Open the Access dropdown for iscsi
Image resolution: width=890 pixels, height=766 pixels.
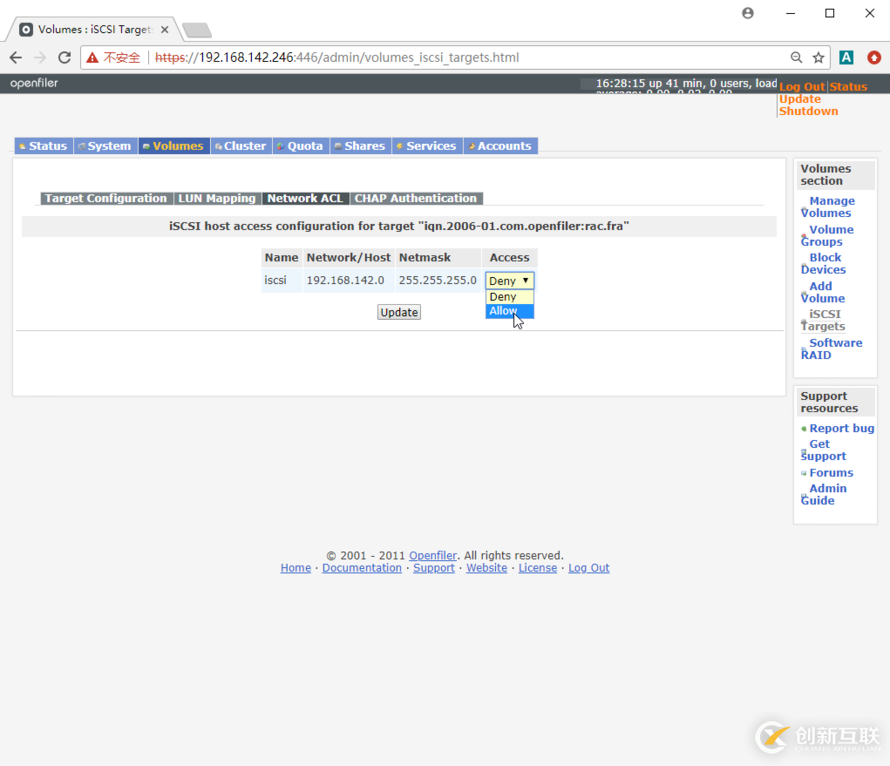[x=509, y=281]
